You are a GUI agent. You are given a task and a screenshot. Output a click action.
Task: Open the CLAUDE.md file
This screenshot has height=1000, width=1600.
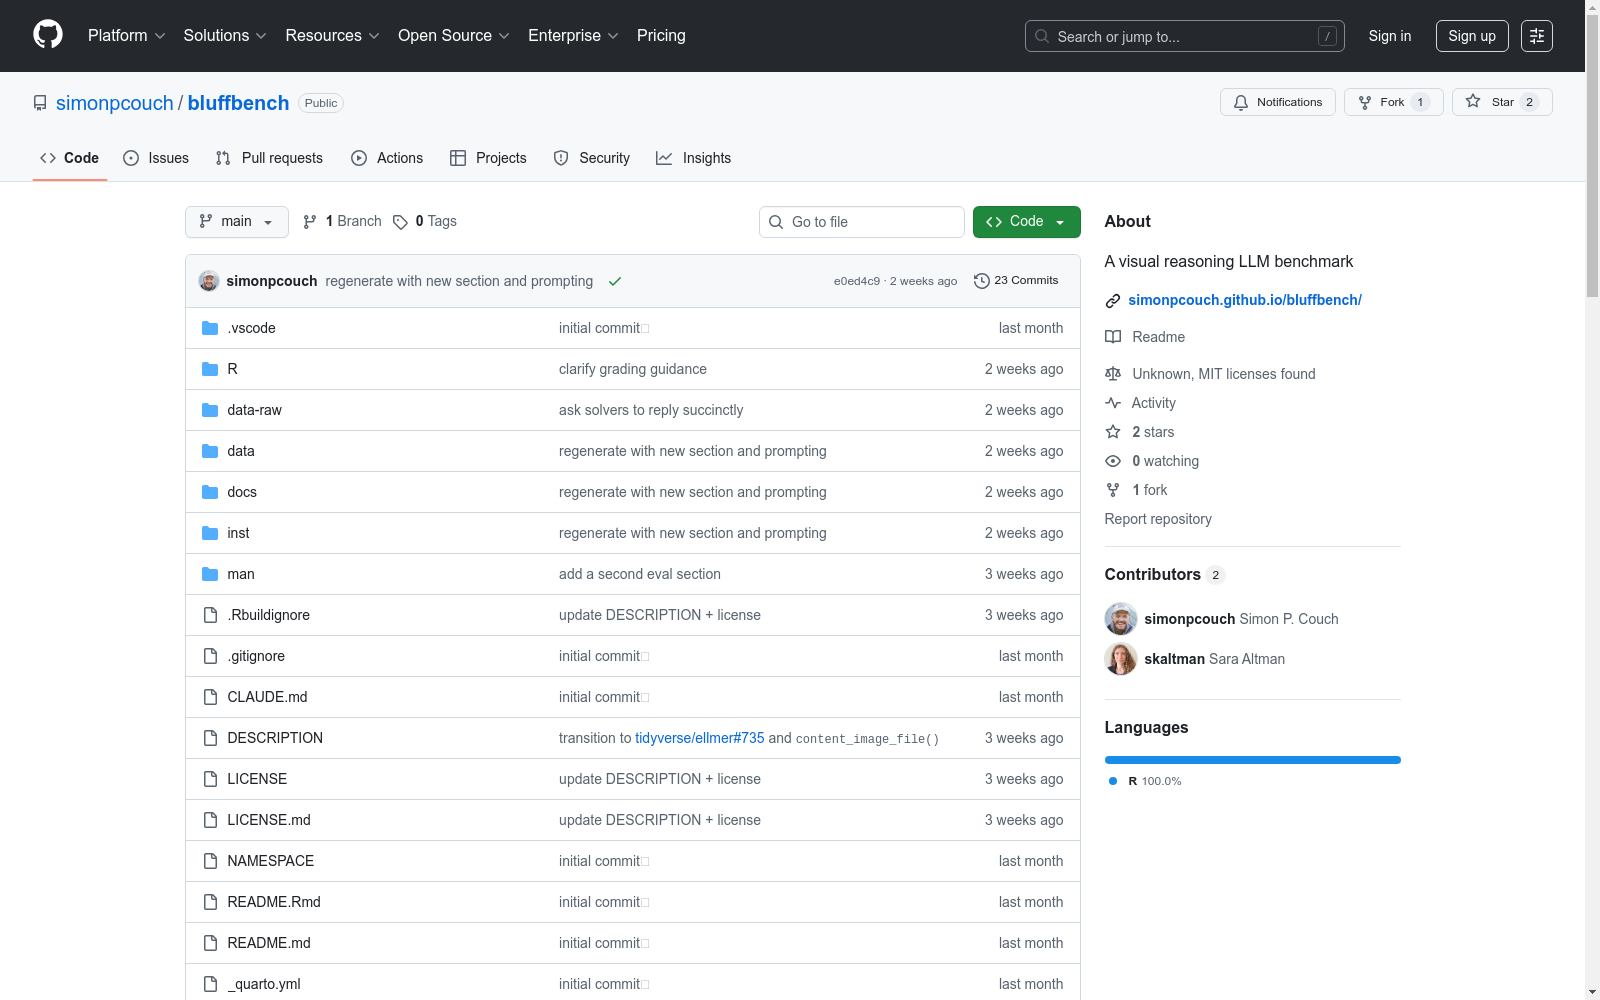click(267, 697)
